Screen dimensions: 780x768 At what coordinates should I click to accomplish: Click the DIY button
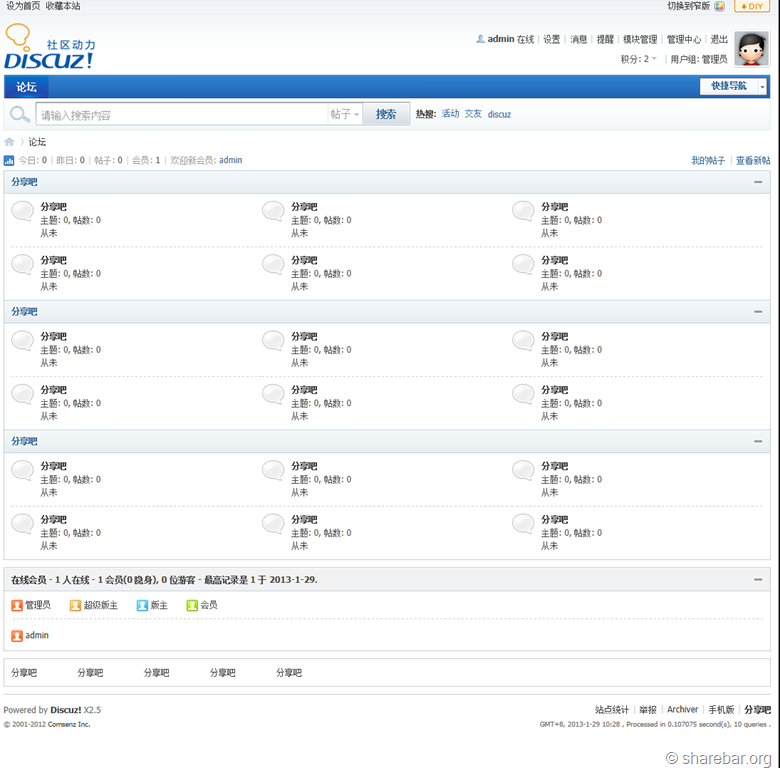pyautogui.click(x=751, y=6)
